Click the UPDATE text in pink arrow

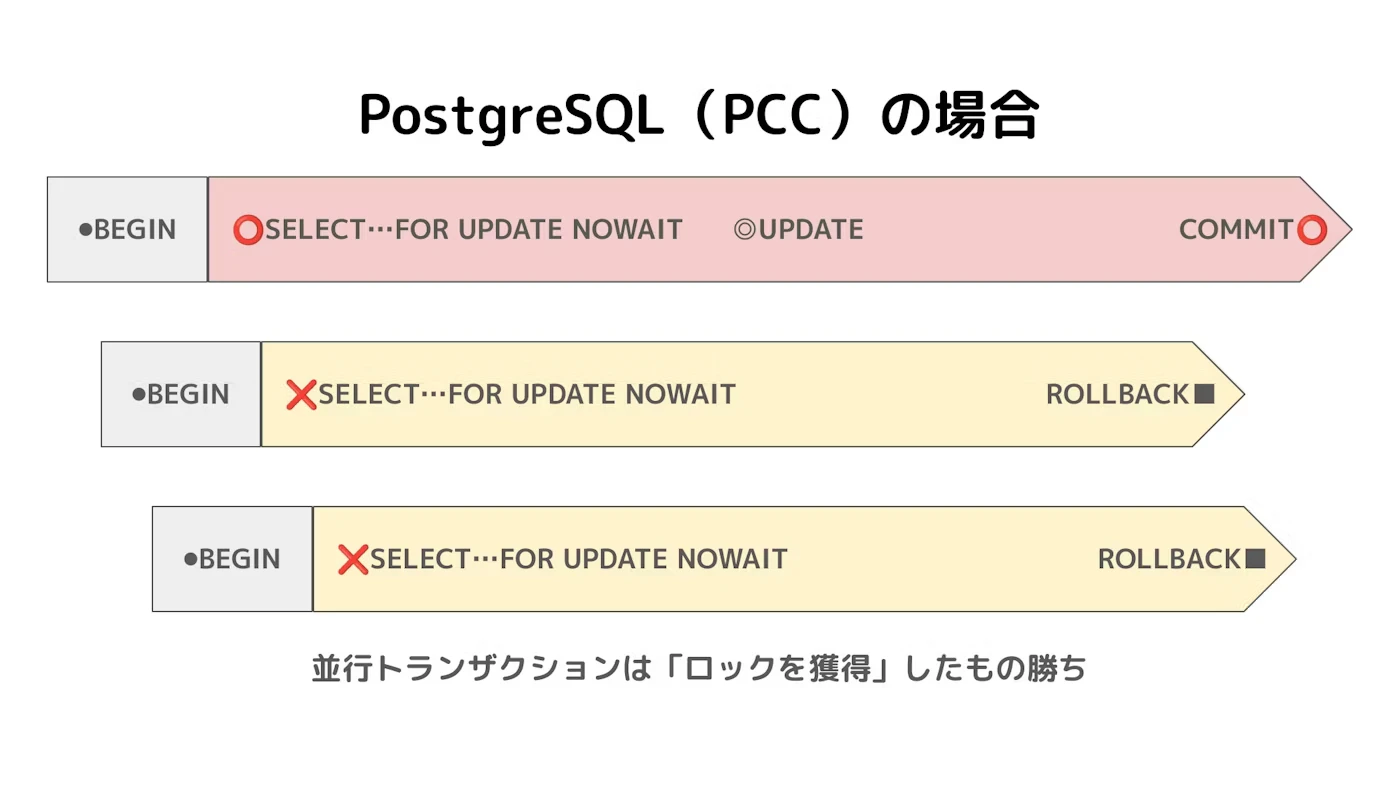pos(811,230)
